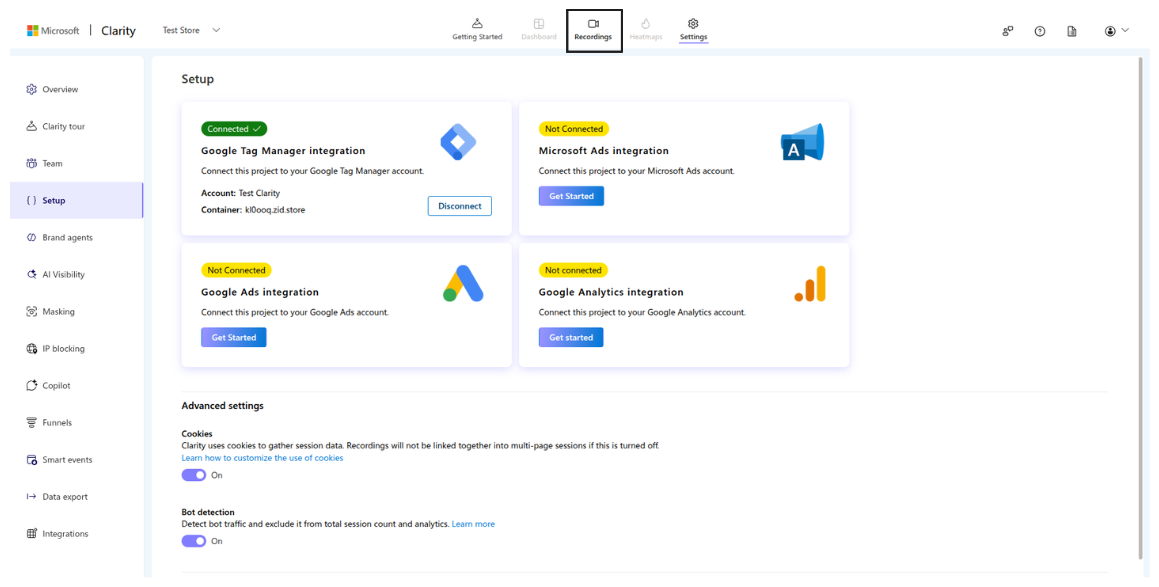This screenshot has width=1159, height=587.
Task: Click the Copilot sidebar icon
Action: tap(31, 385)
